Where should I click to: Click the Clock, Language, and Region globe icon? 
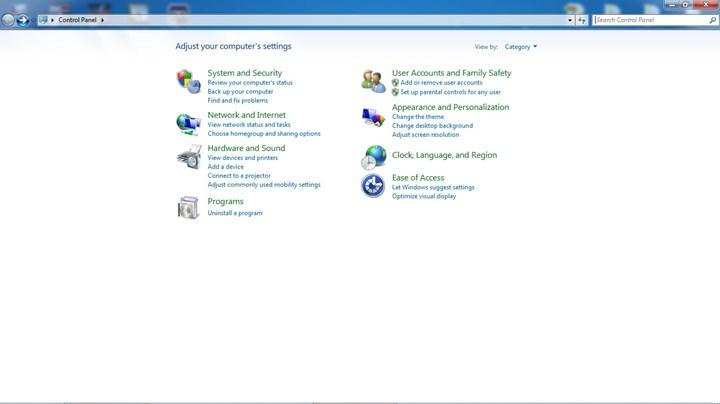(x=373, y=156)
